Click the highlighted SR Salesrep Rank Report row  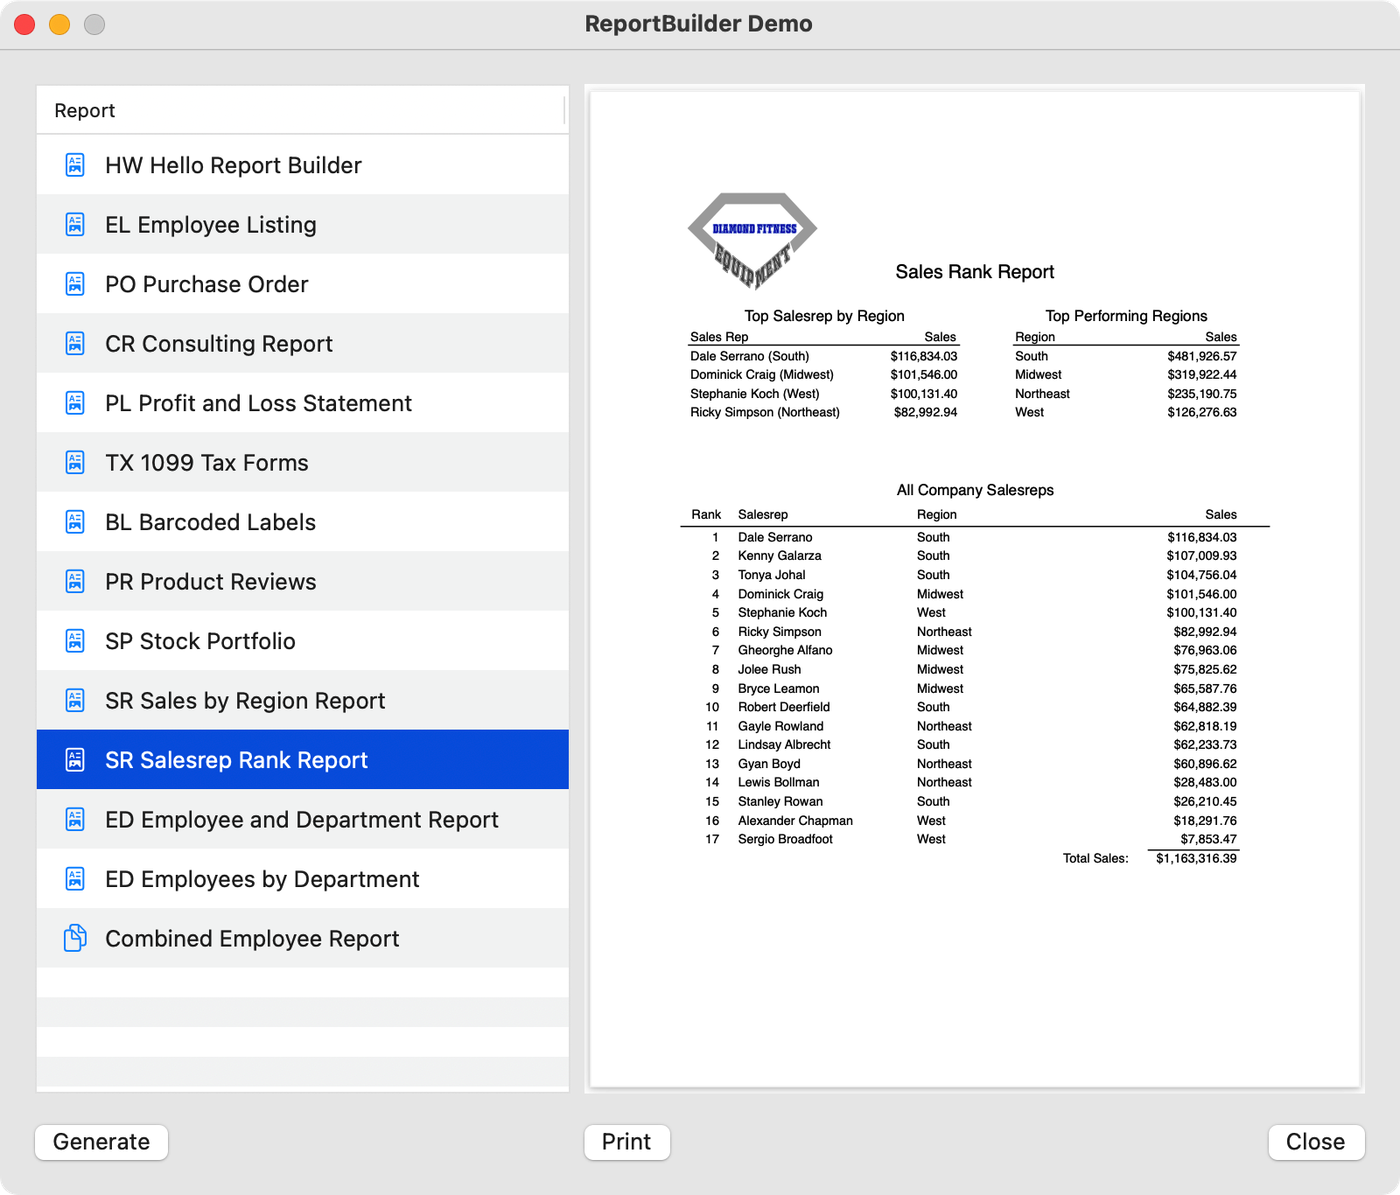[236, 760]
